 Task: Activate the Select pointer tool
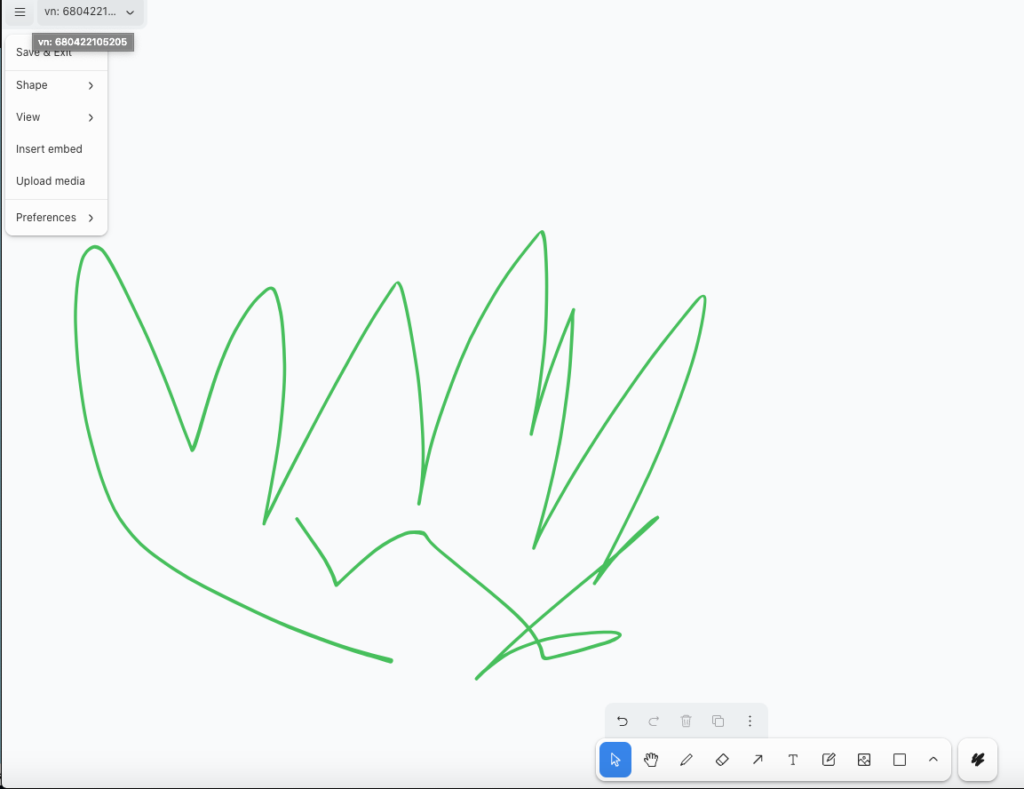pyautogui.click(x=615, y=760)
